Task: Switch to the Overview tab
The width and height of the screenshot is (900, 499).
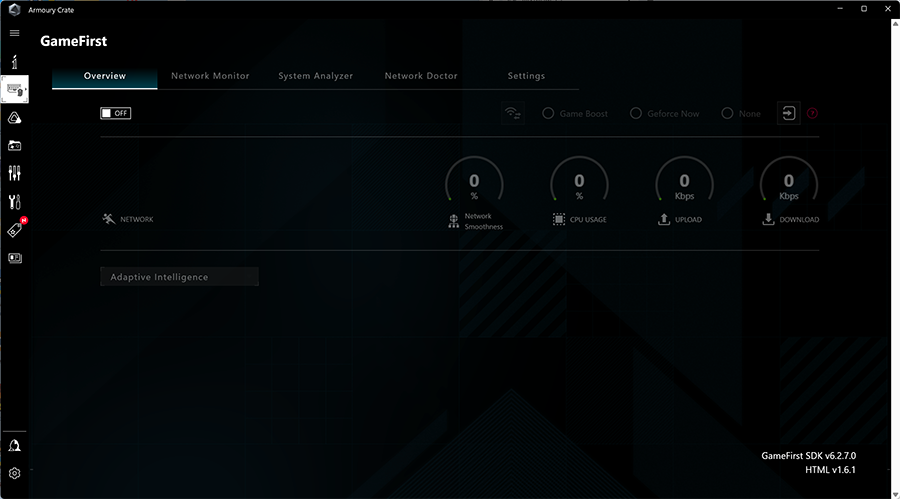Action: coord(104,76)
